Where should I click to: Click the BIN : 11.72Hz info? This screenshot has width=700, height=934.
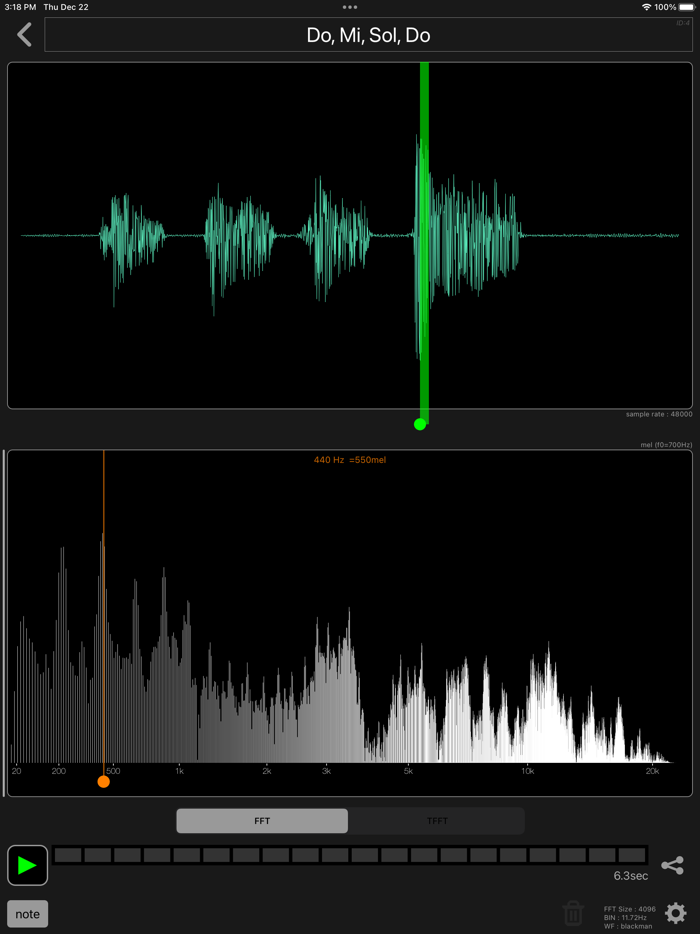pos(627,918)
